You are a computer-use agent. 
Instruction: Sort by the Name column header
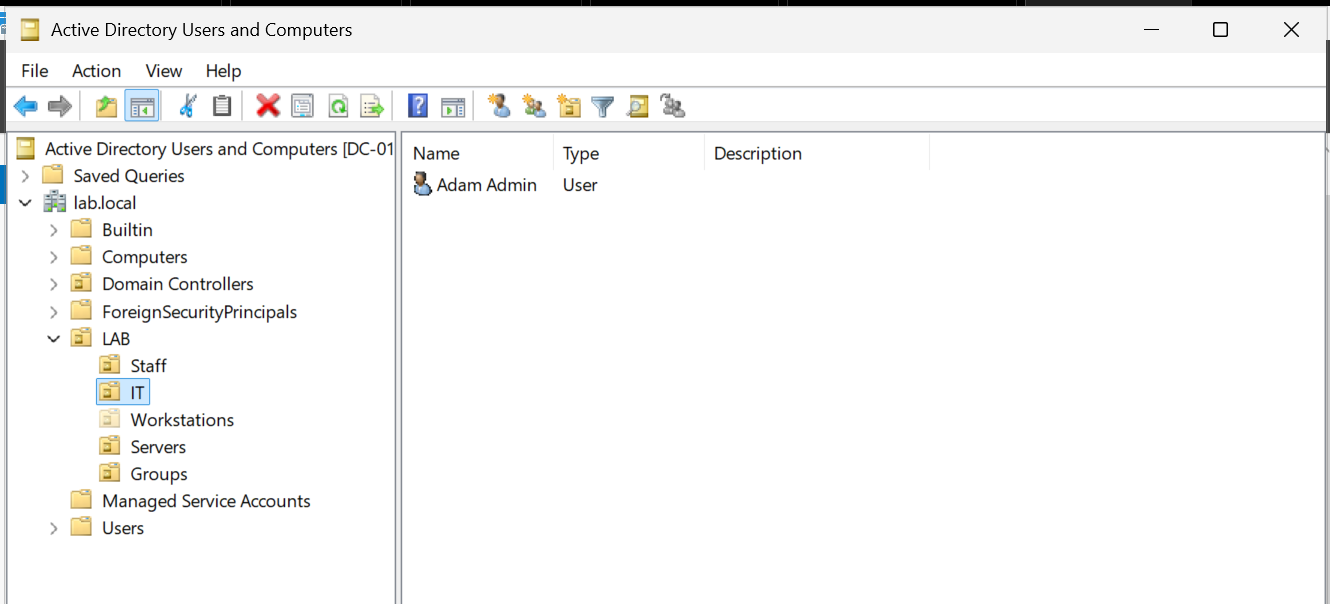pos(480,153)
